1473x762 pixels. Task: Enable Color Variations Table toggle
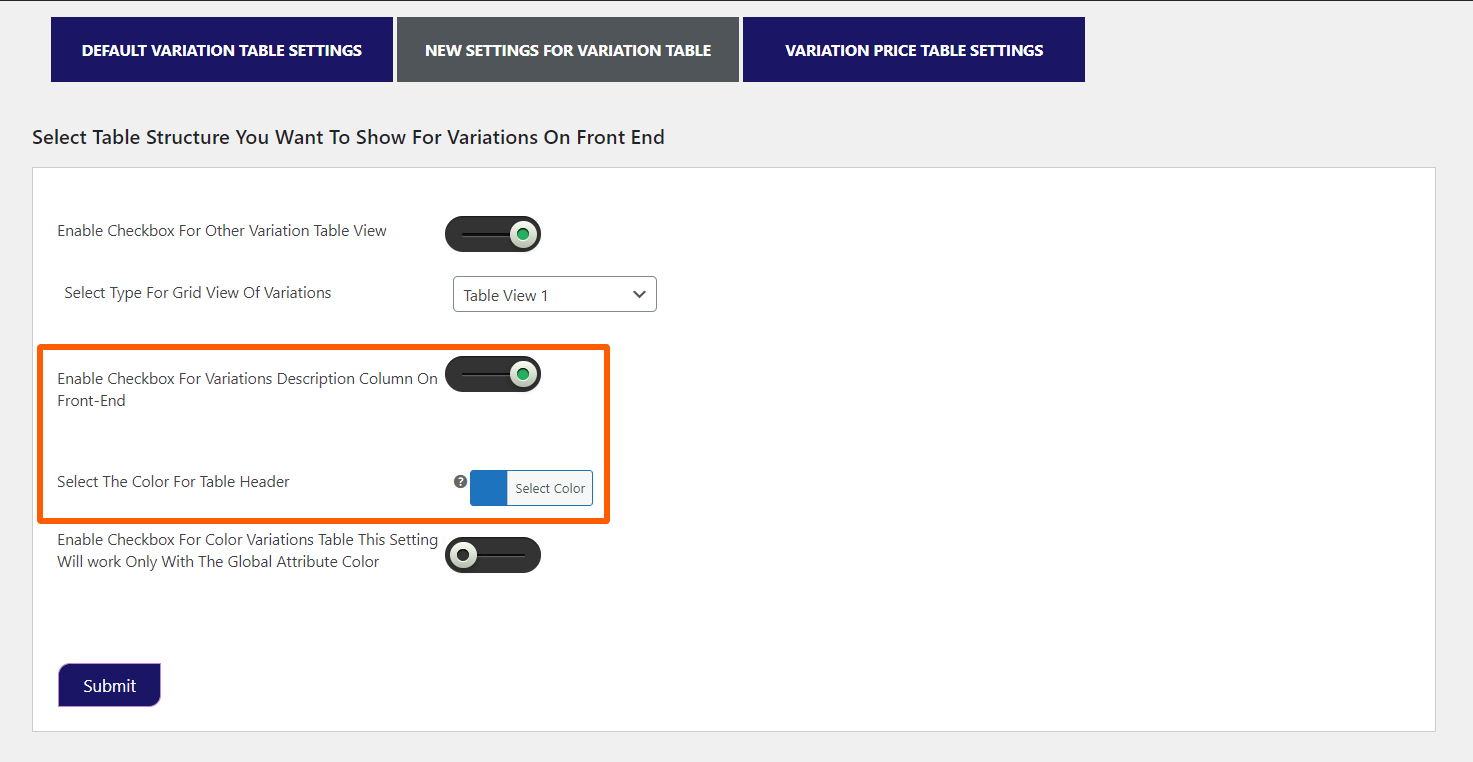(x=493, y=555)
